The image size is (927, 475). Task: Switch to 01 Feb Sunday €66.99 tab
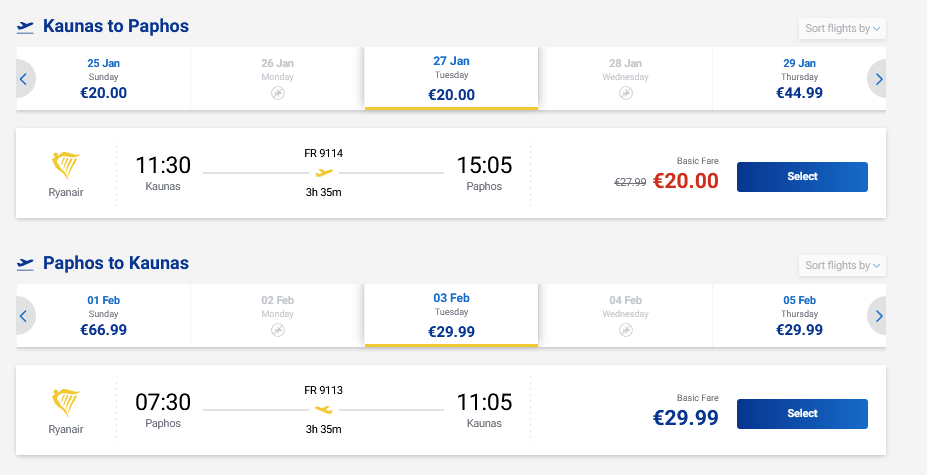click(104, 316)
